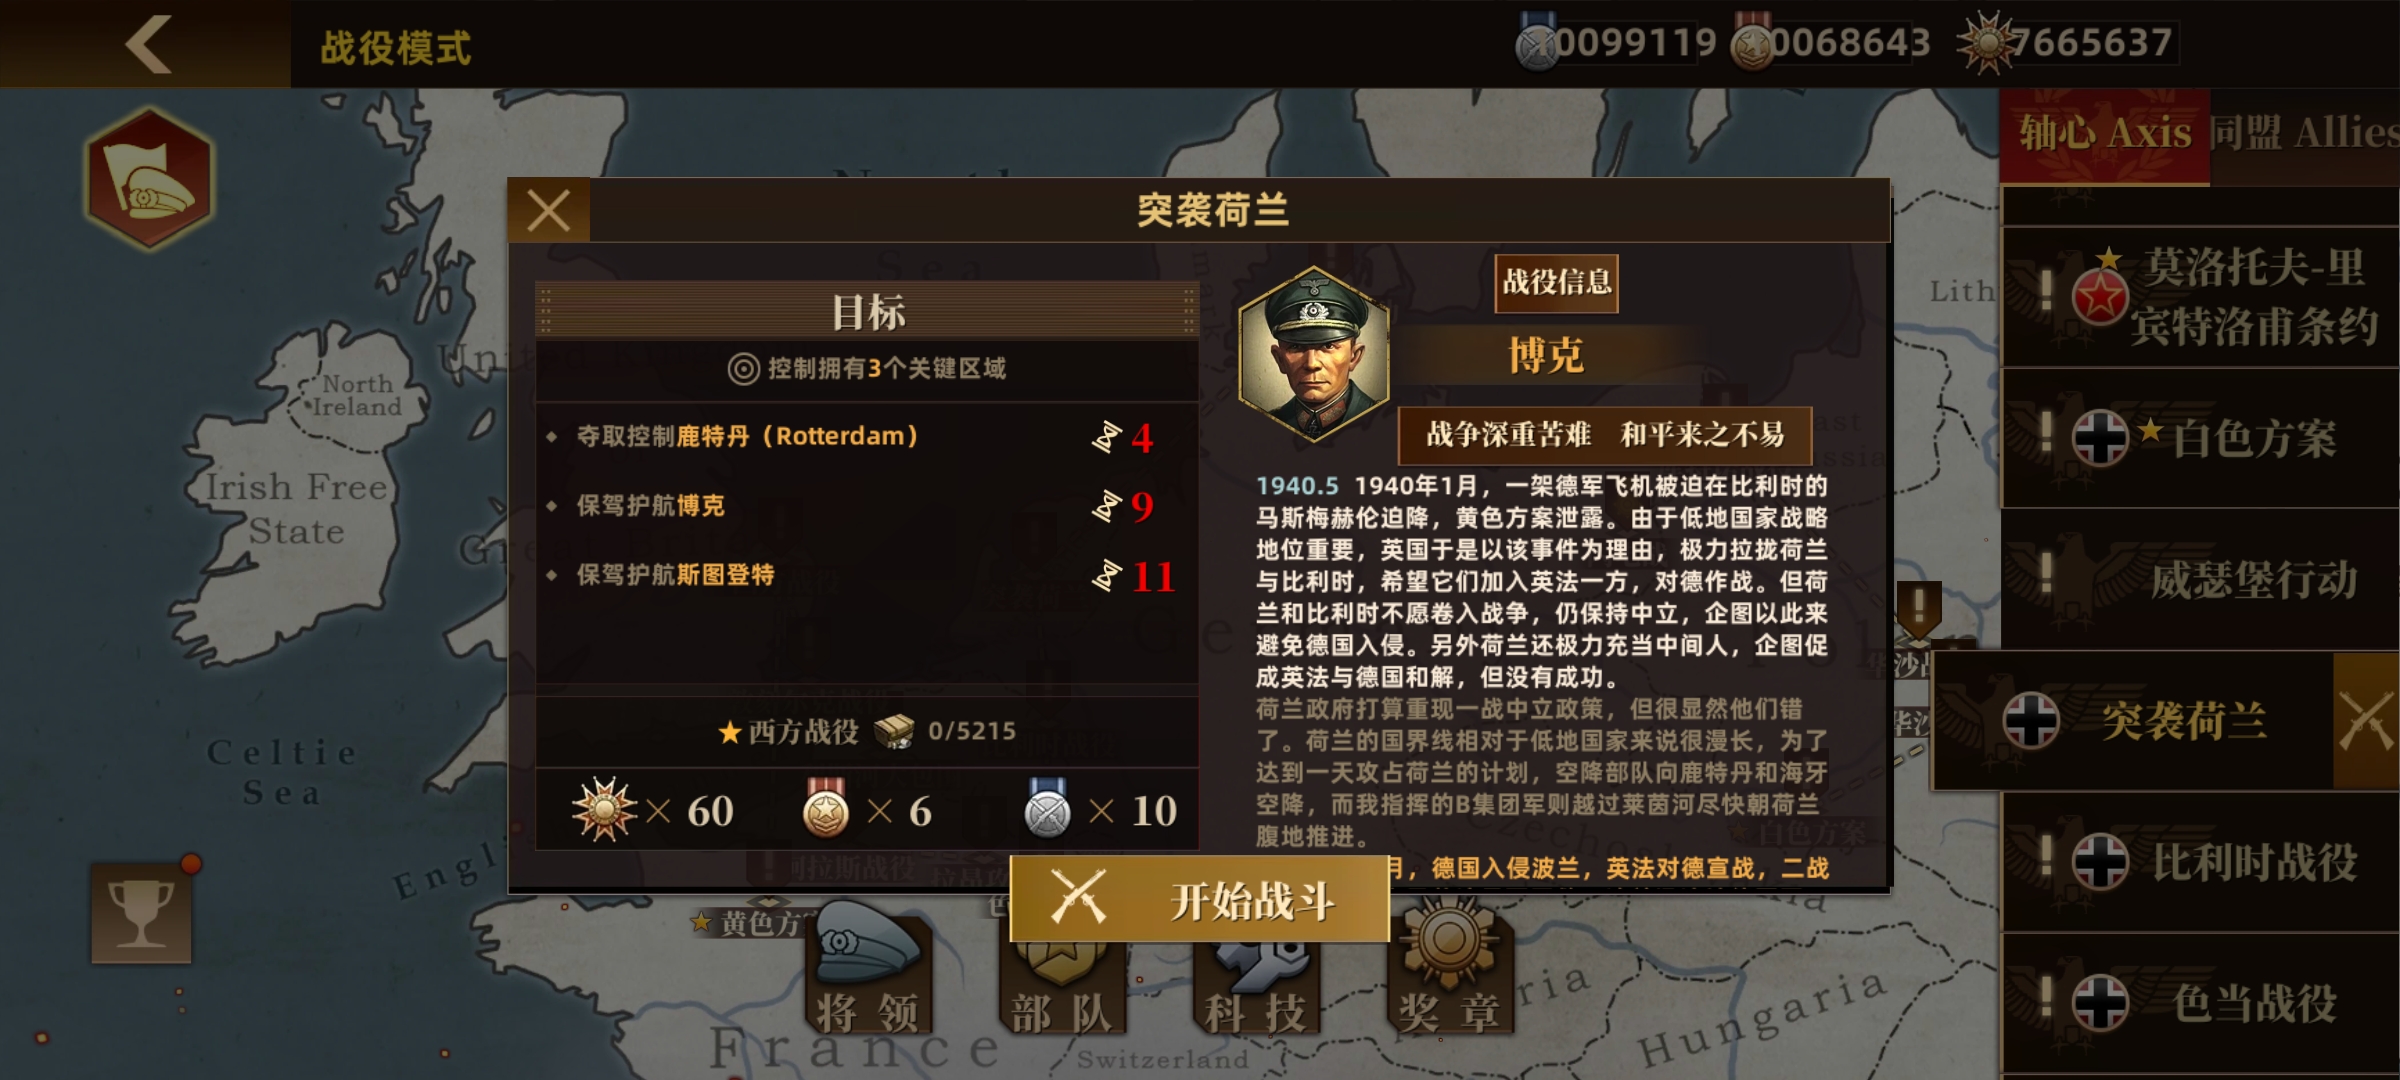Image resolution: width=2400 pixels, height=1080 pixels.
Task: Switch to the 同盟 Allies tab
Action: coord(2304,134)
